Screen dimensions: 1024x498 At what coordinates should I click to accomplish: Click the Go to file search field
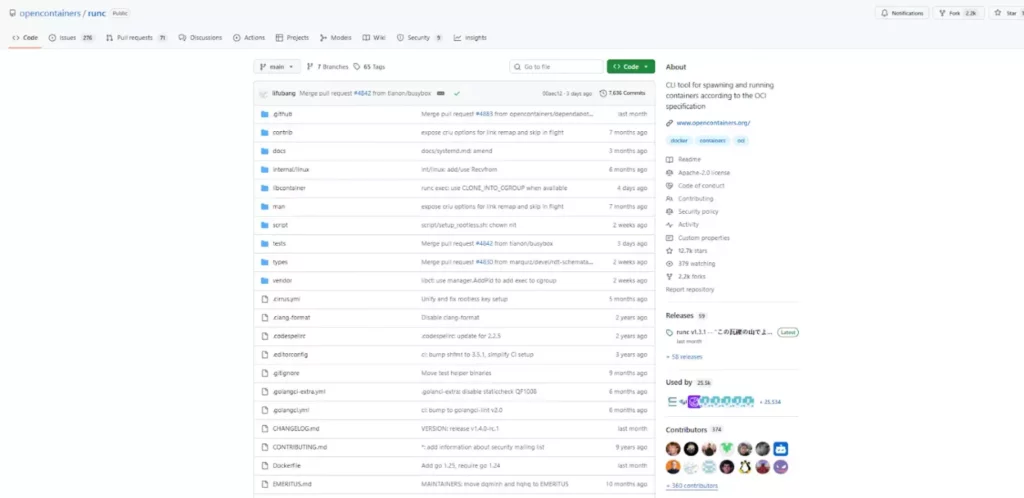point(555,67)
